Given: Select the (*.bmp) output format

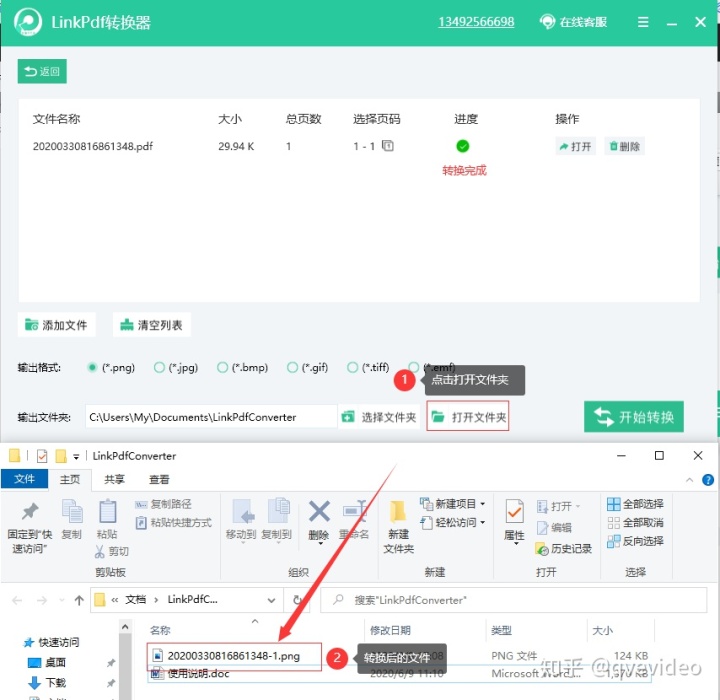Looking at the screenshot, I should (x=223, y=367).
